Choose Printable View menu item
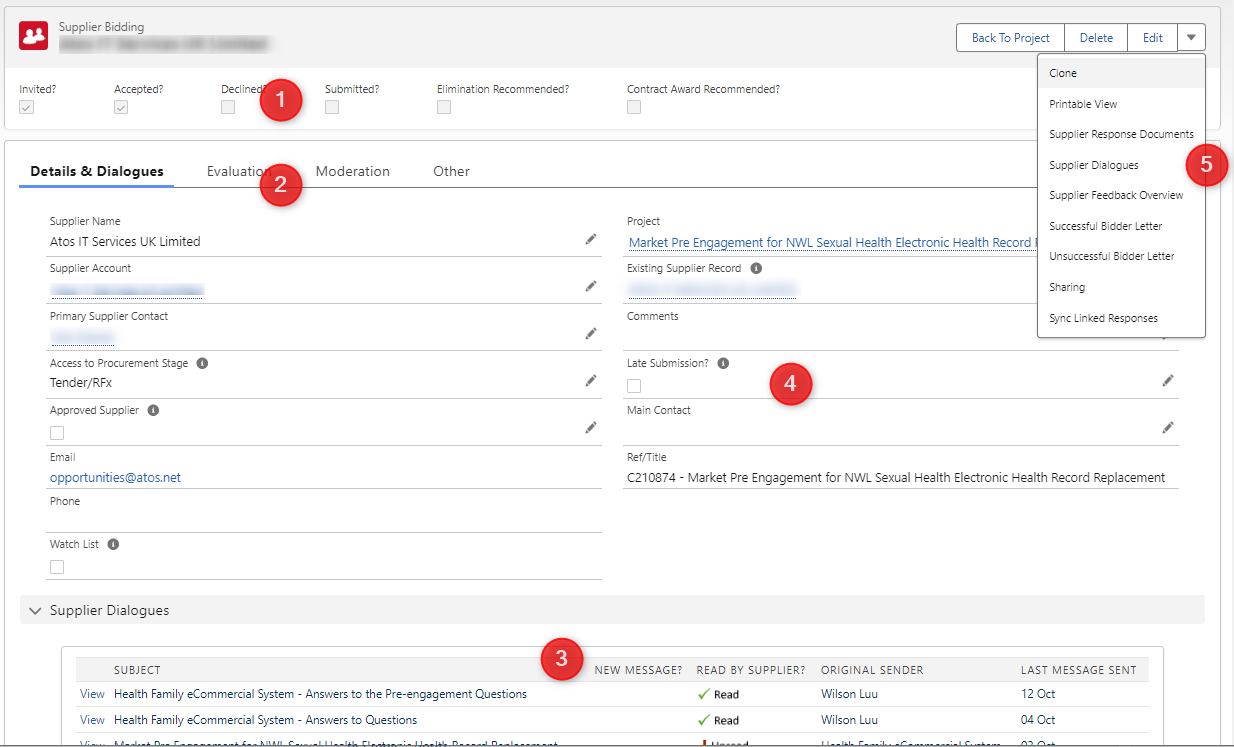 [1121, 104]
